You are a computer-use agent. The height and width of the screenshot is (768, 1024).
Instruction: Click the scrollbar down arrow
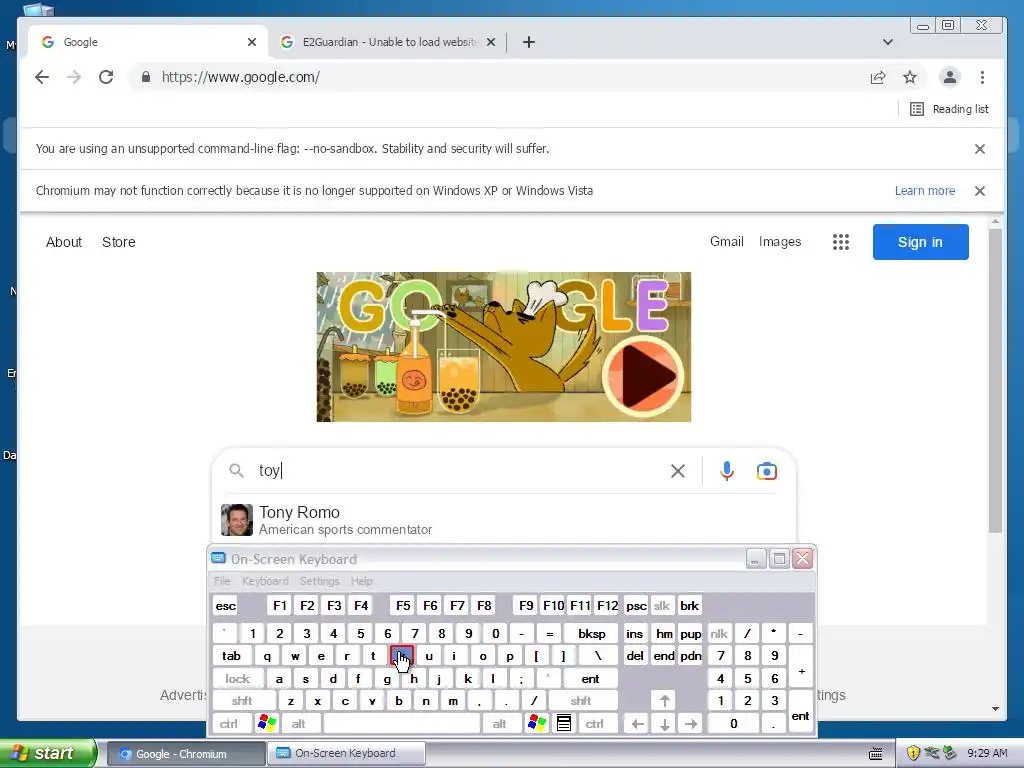(995, 709)
